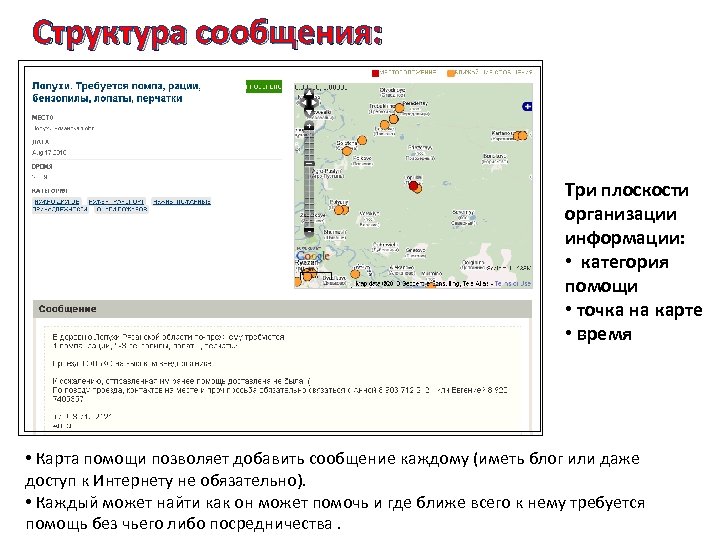Click the report title starting with 'Лопухи. Требуется помпа'

click(116, 92)
